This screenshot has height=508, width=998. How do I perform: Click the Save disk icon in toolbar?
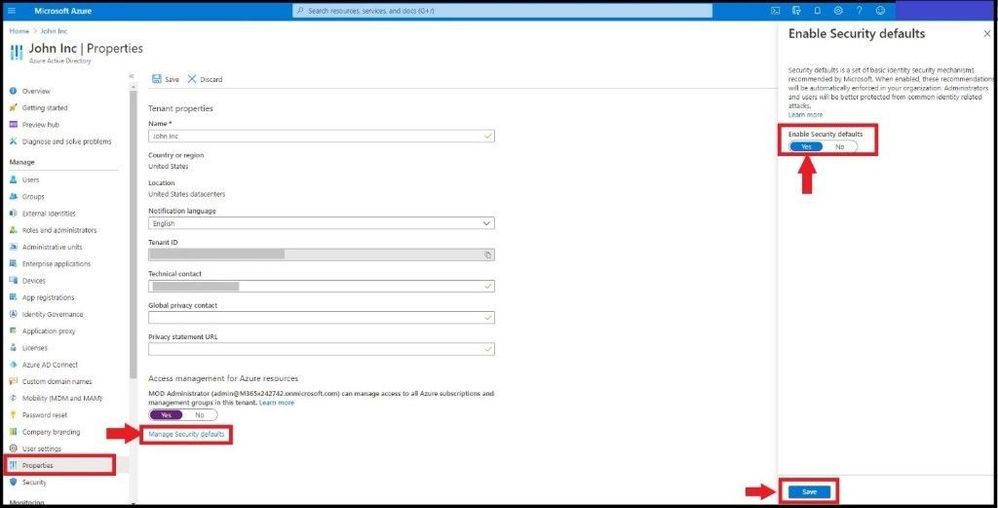pyautogui.click(x=157, y=79)
